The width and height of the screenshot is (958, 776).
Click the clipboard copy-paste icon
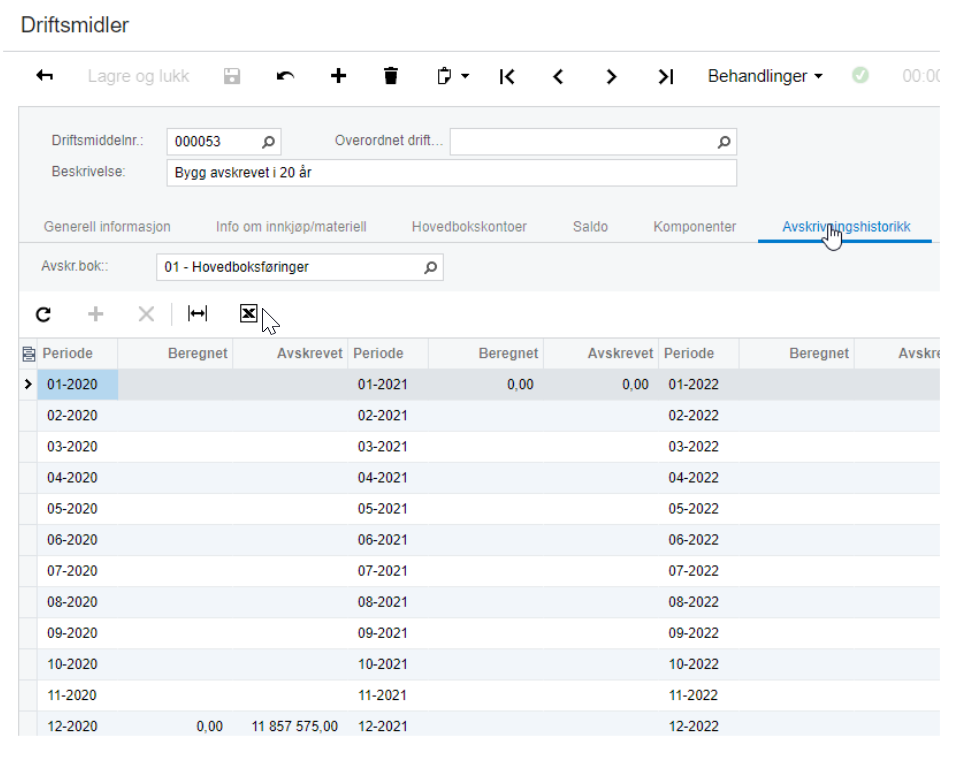(x=445, y=76)
